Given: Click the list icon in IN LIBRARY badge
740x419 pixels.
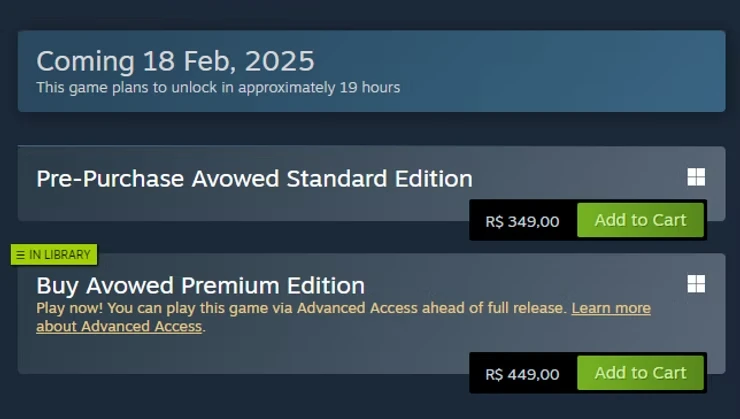Looking at the screenshot, I should point(20,255).
